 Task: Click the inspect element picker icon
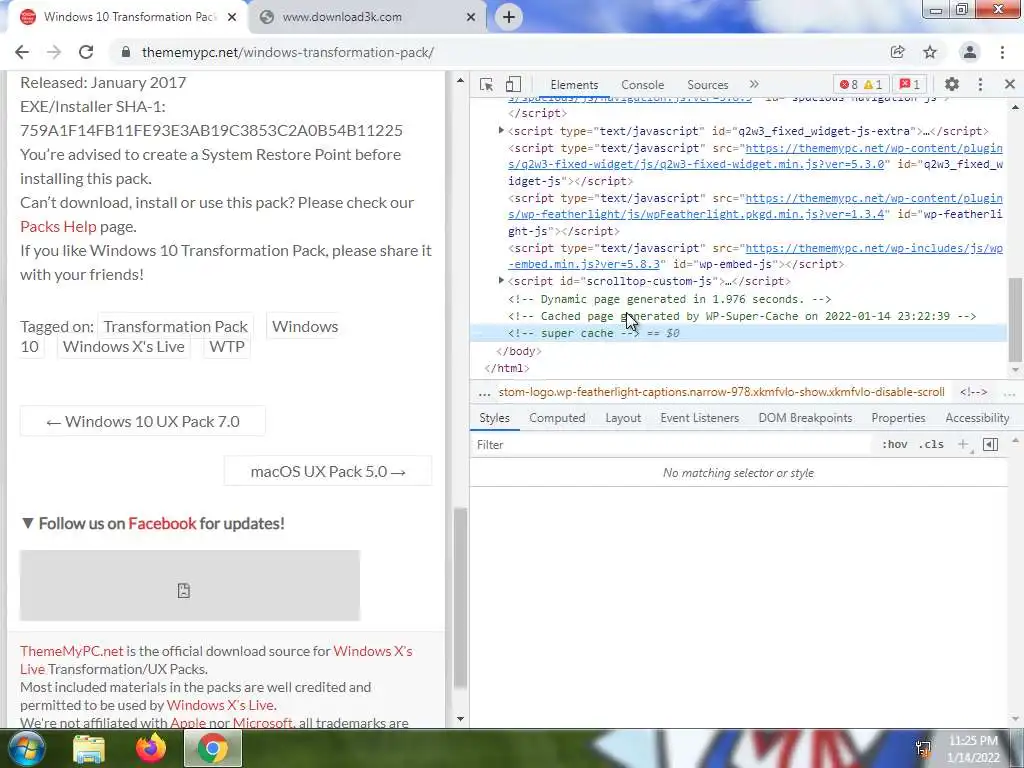[x=486, y=84]
